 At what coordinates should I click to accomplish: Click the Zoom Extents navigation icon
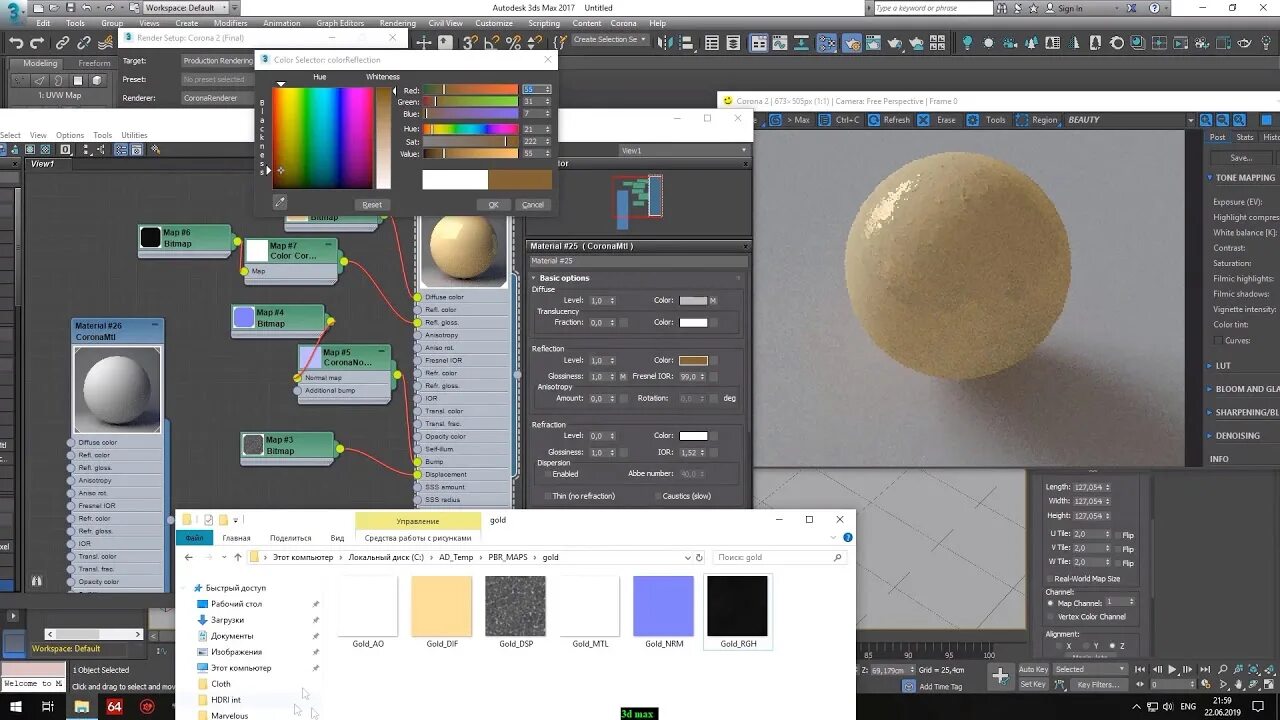click(x=1253, y=669)
